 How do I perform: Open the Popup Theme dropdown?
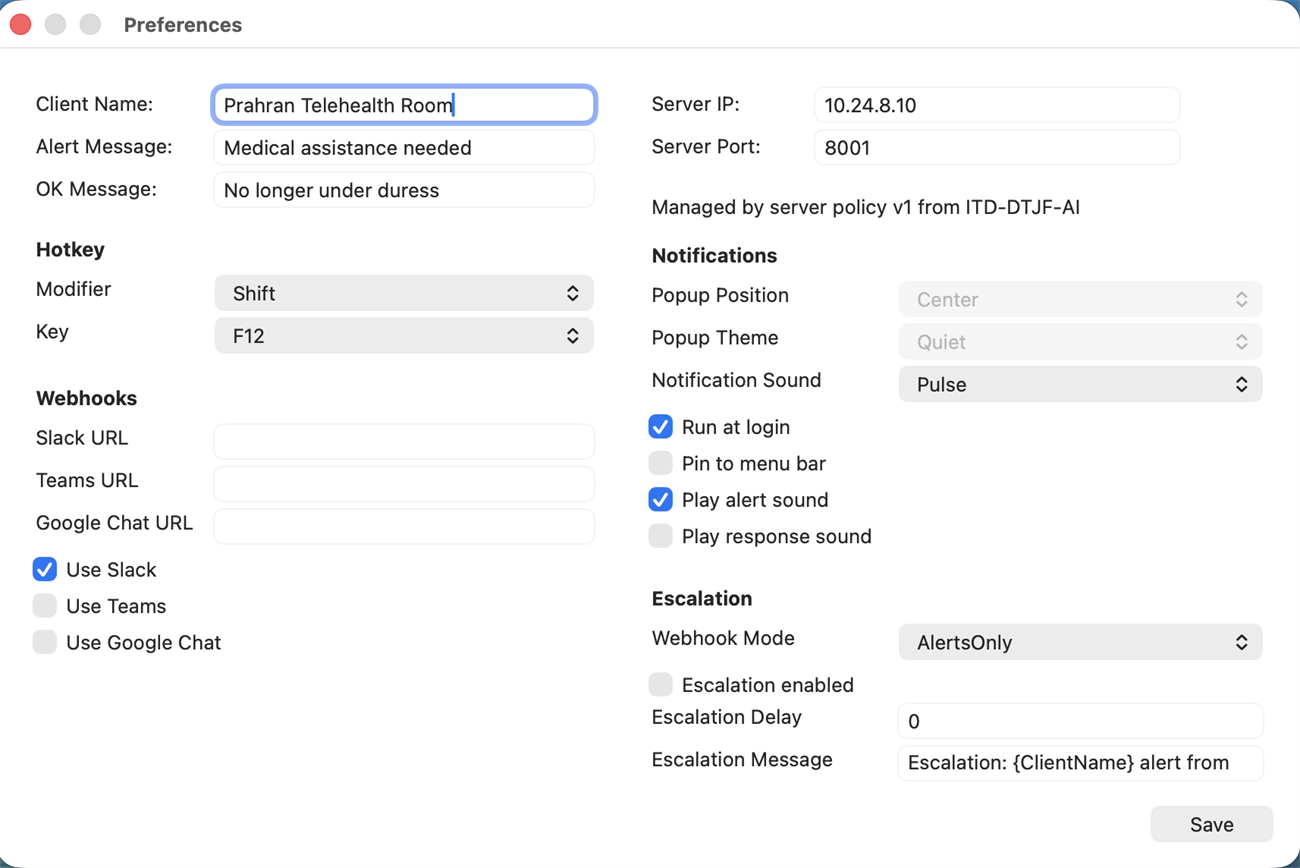[x=1080, y=342]
